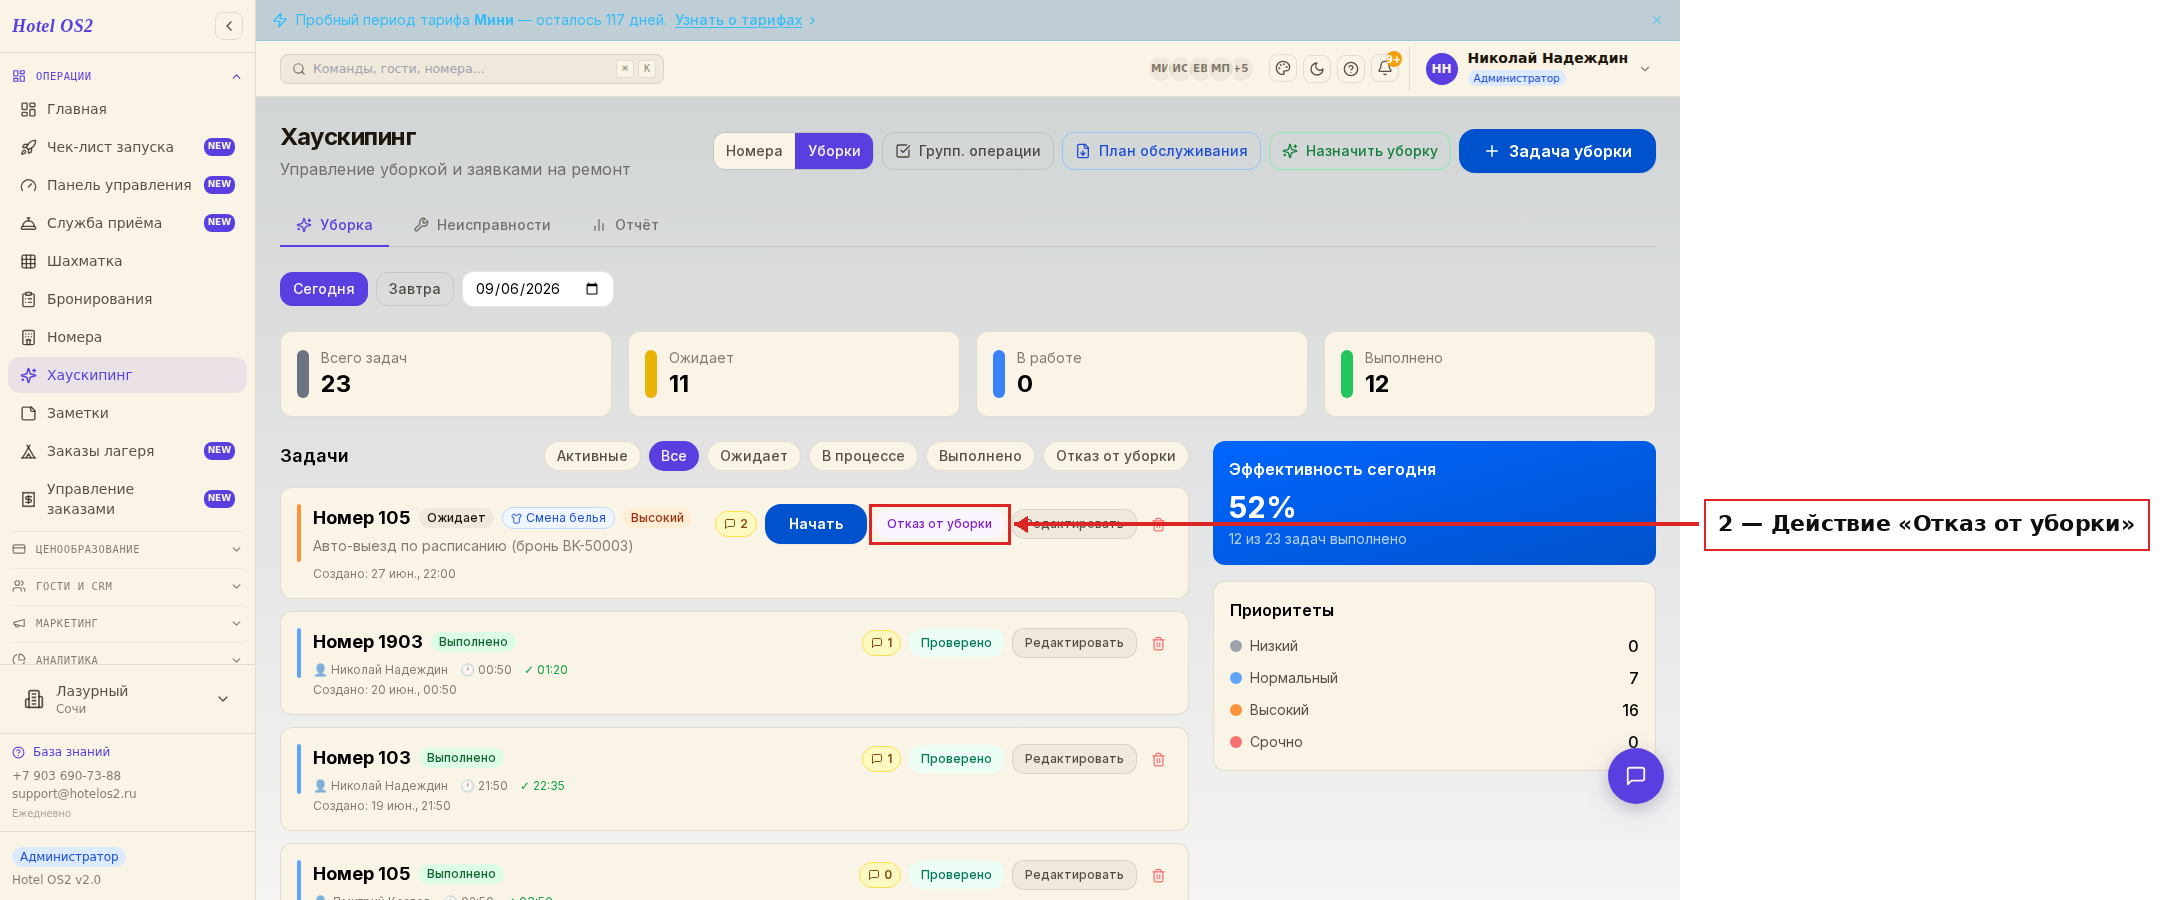
Task: Collapse the sidebar with the chevron button
Action: tap(229, 26)
